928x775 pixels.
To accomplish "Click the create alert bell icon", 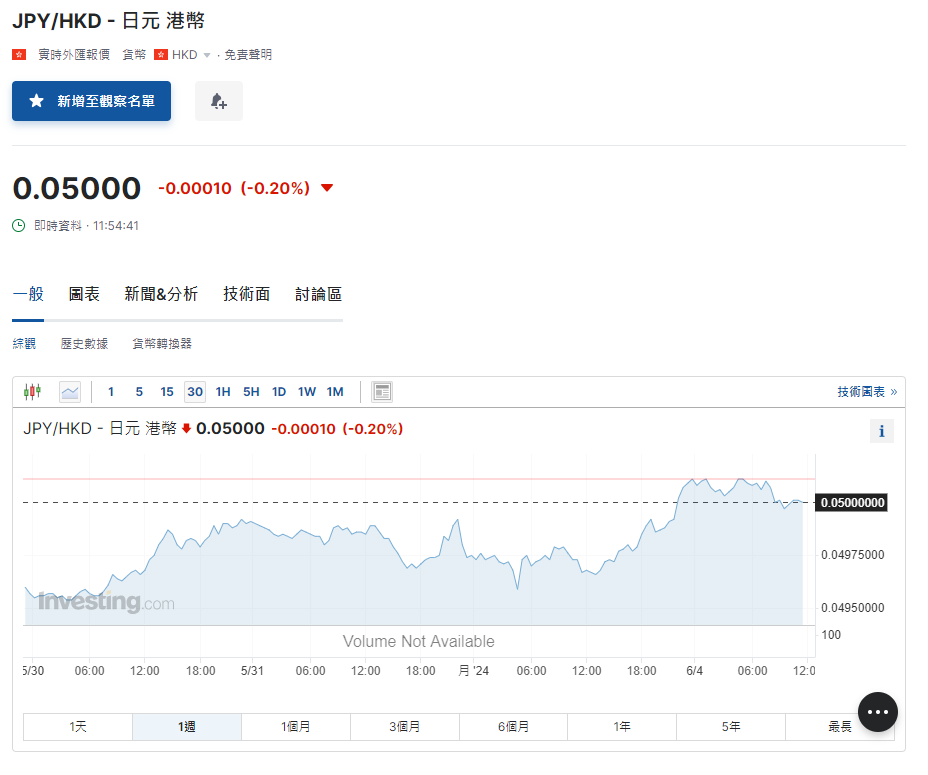I will (218, 101).
